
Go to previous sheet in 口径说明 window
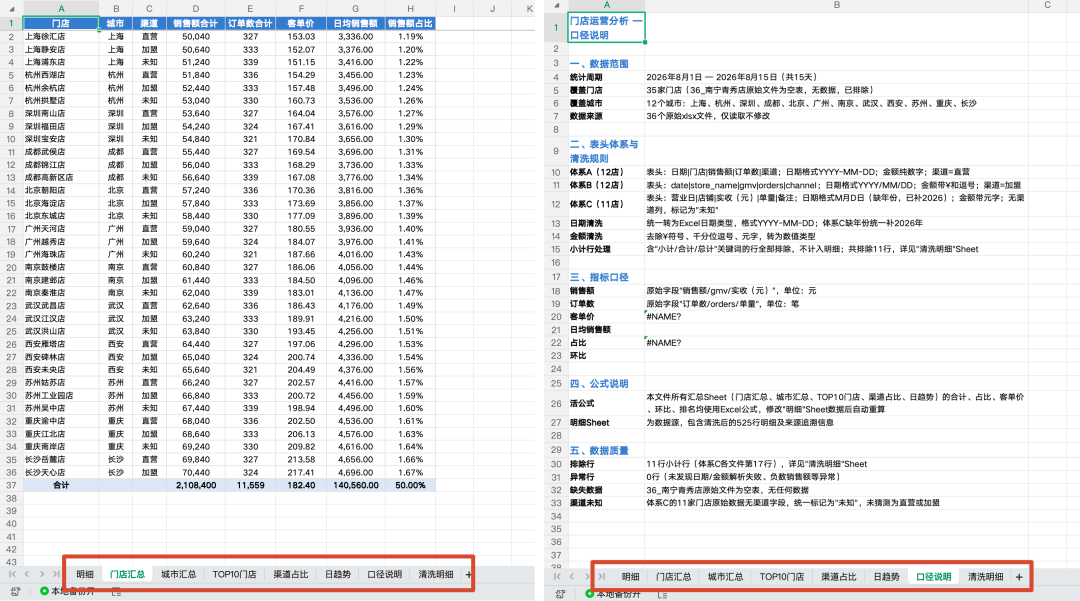point(572,576)
